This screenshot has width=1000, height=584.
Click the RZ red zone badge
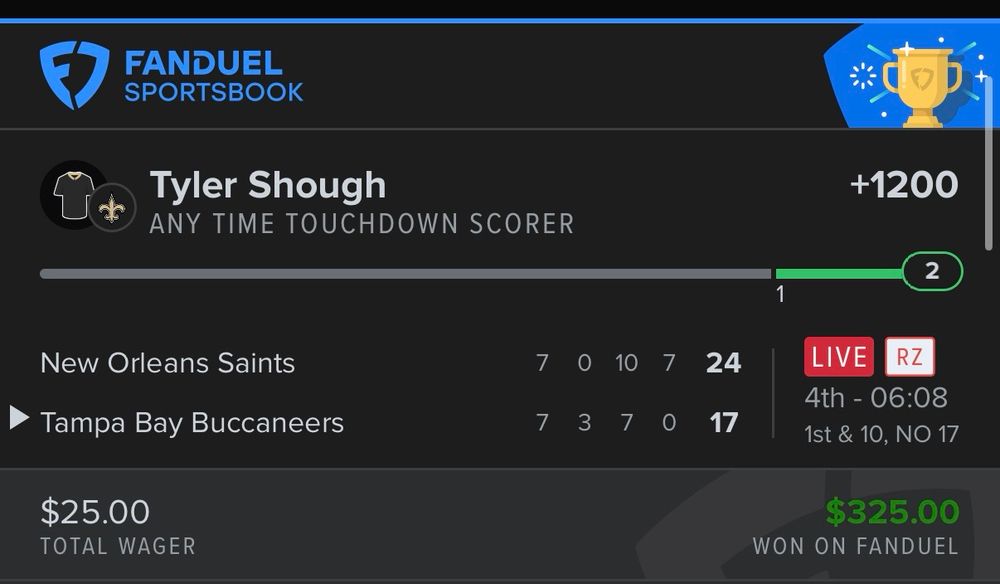(908, 357)
